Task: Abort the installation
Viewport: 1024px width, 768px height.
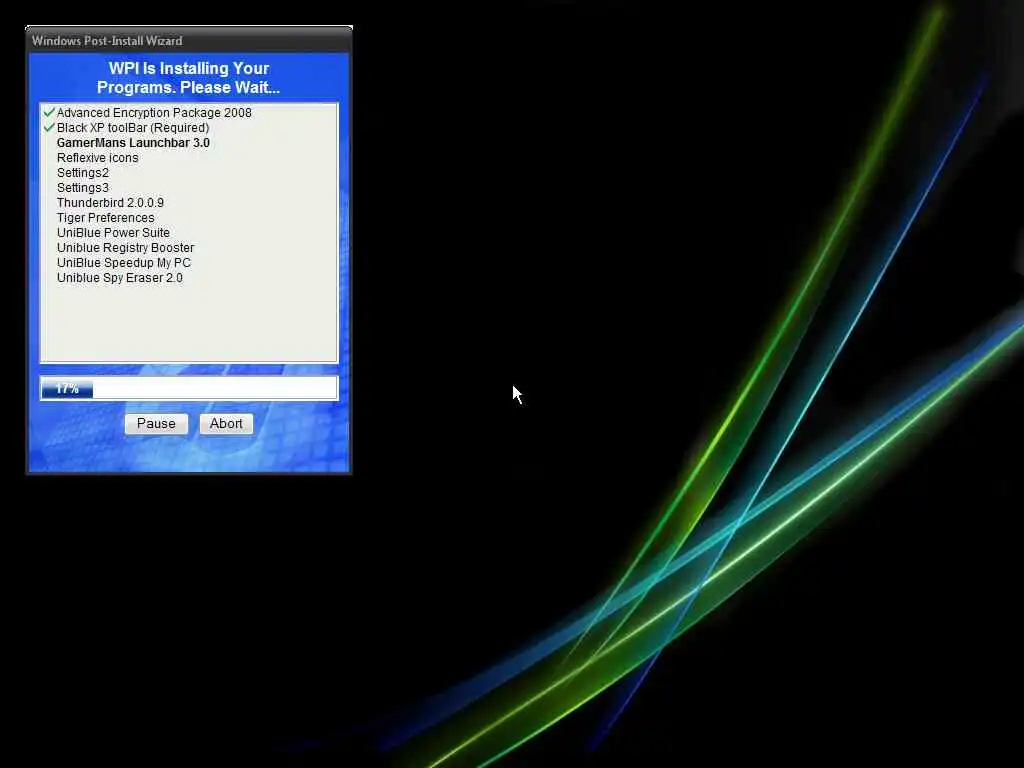Action: [226, 424]
